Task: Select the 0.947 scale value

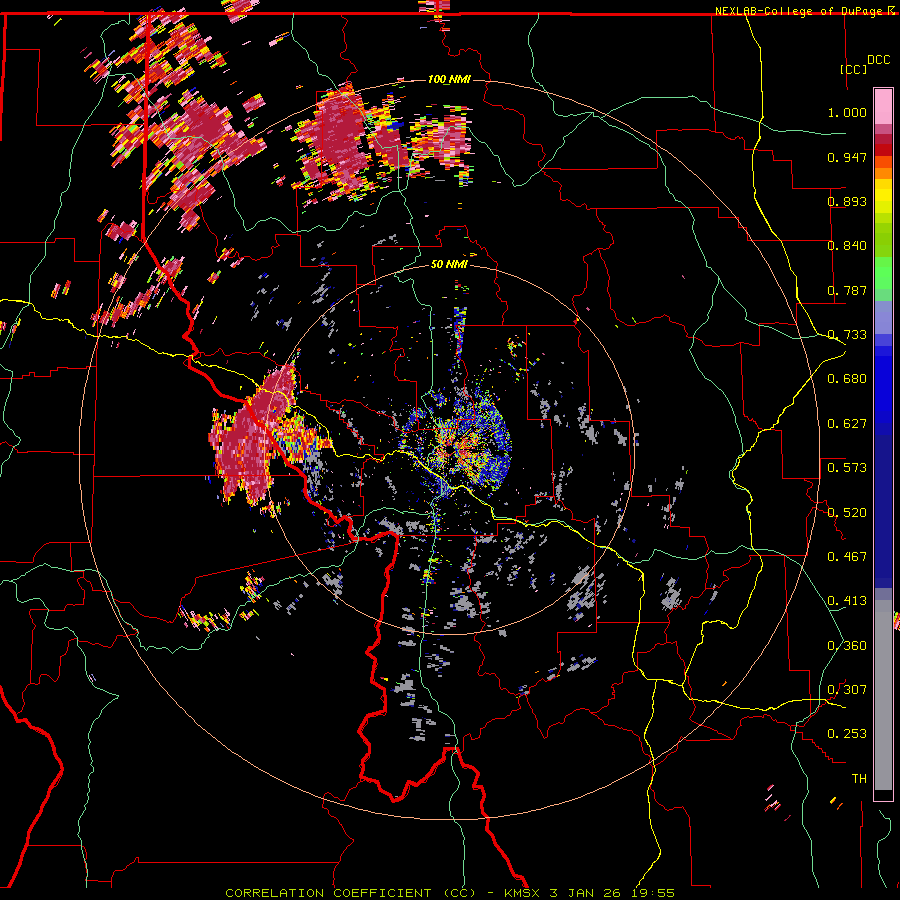Action: click(847, 157)
